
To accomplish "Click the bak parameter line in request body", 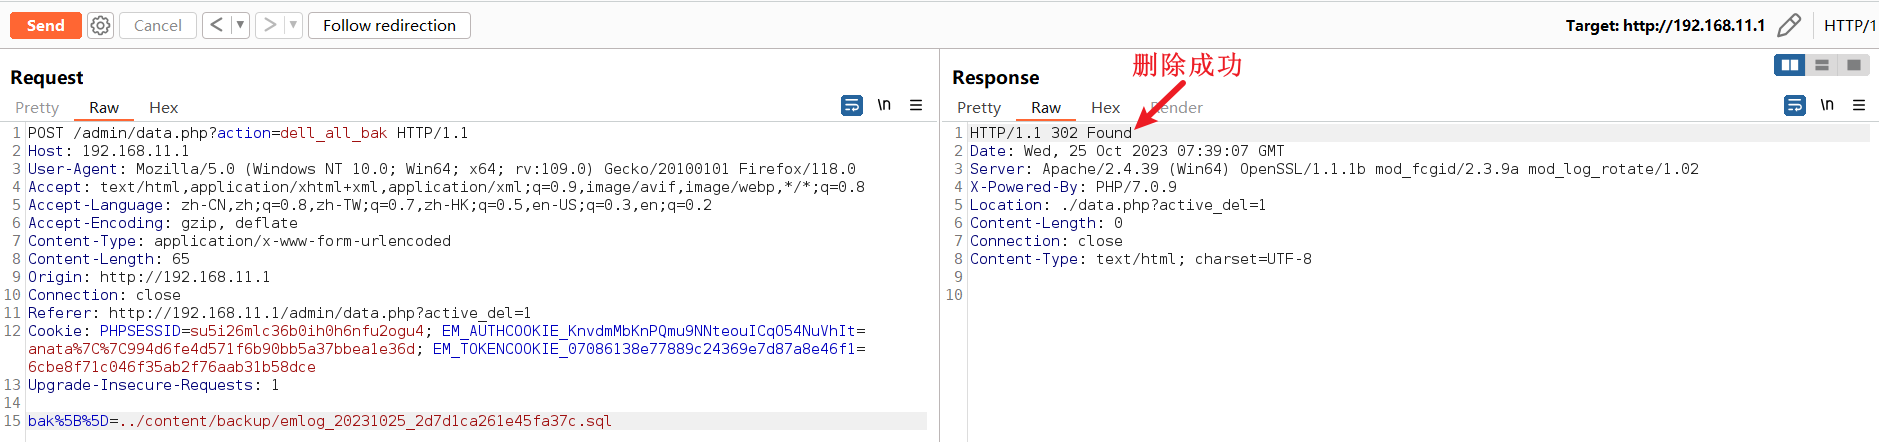I will pyautogui.click(x=320, y=421).
